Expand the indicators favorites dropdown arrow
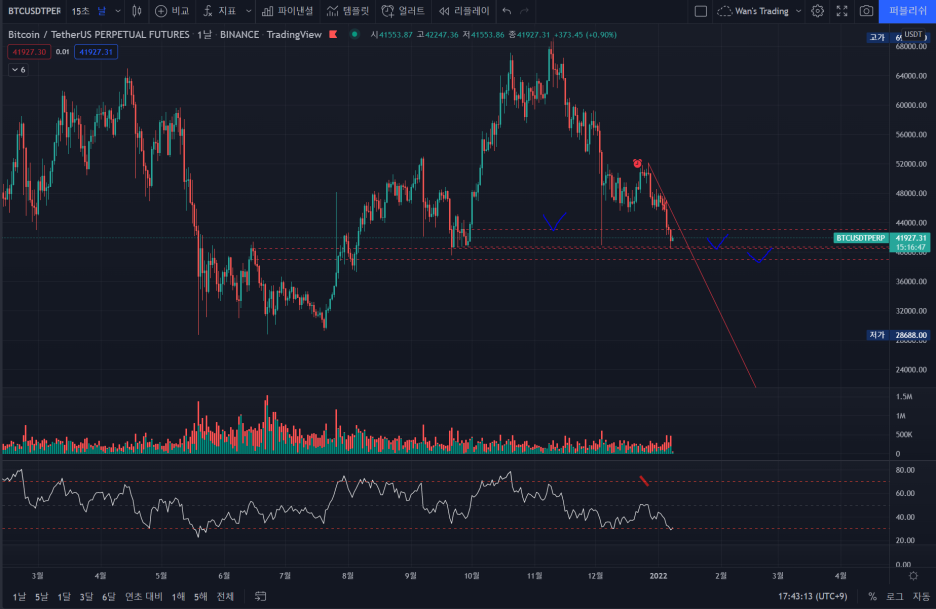This screenshot has height=609, width=936. point(248,11)
